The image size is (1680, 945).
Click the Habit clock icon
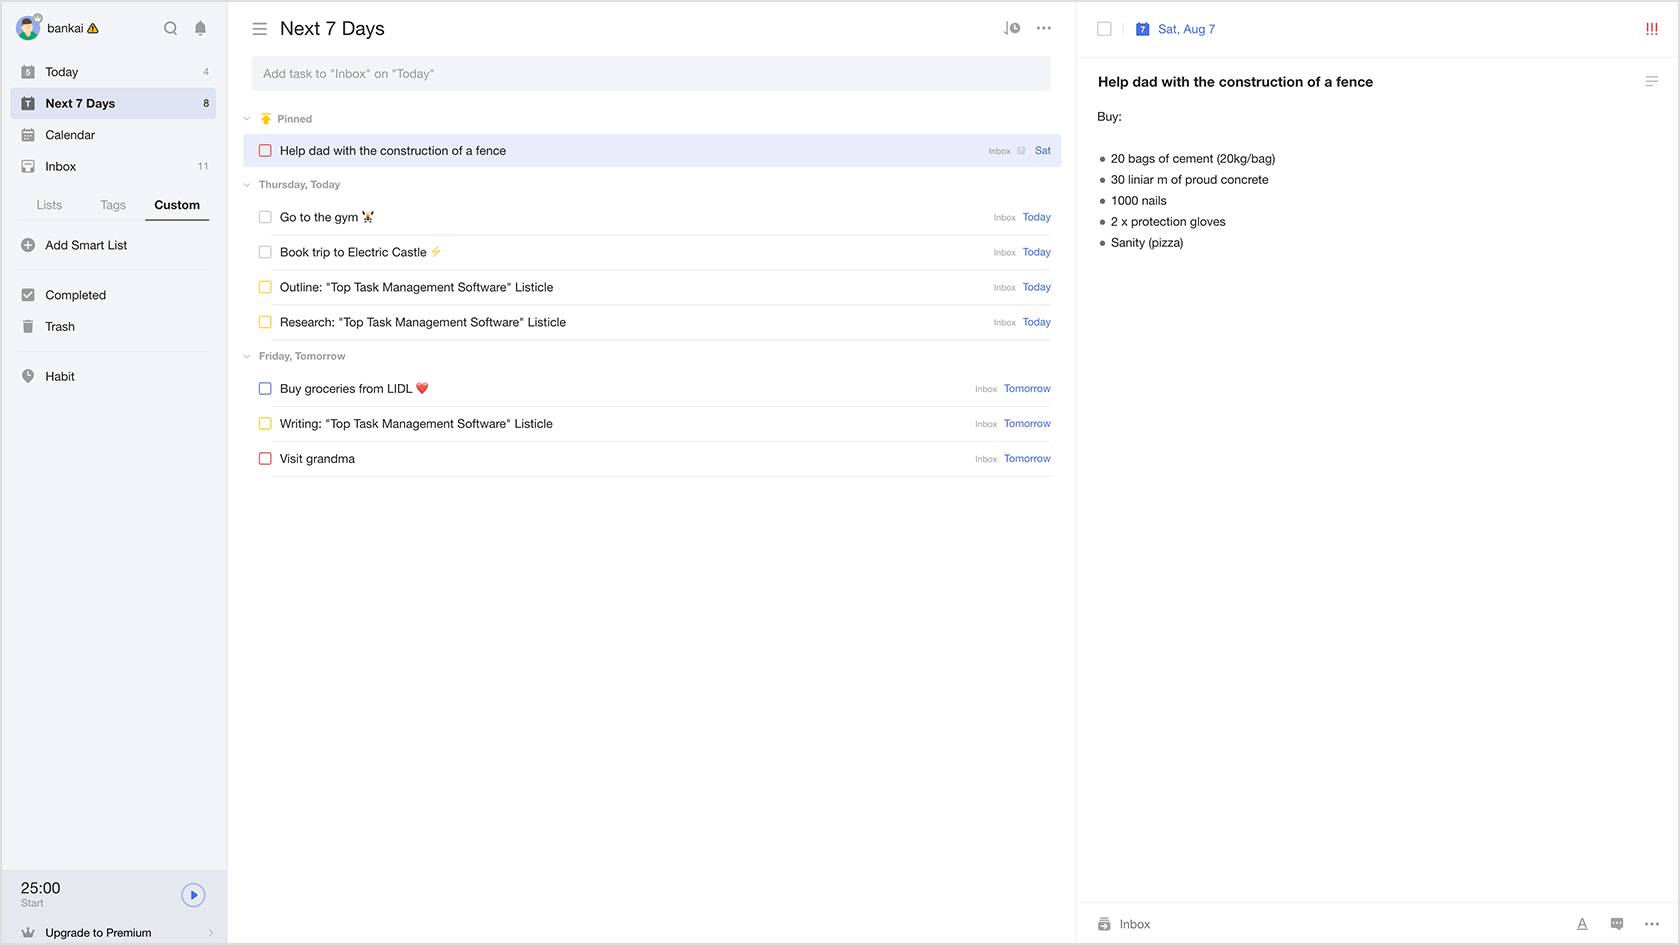point(28,377)
